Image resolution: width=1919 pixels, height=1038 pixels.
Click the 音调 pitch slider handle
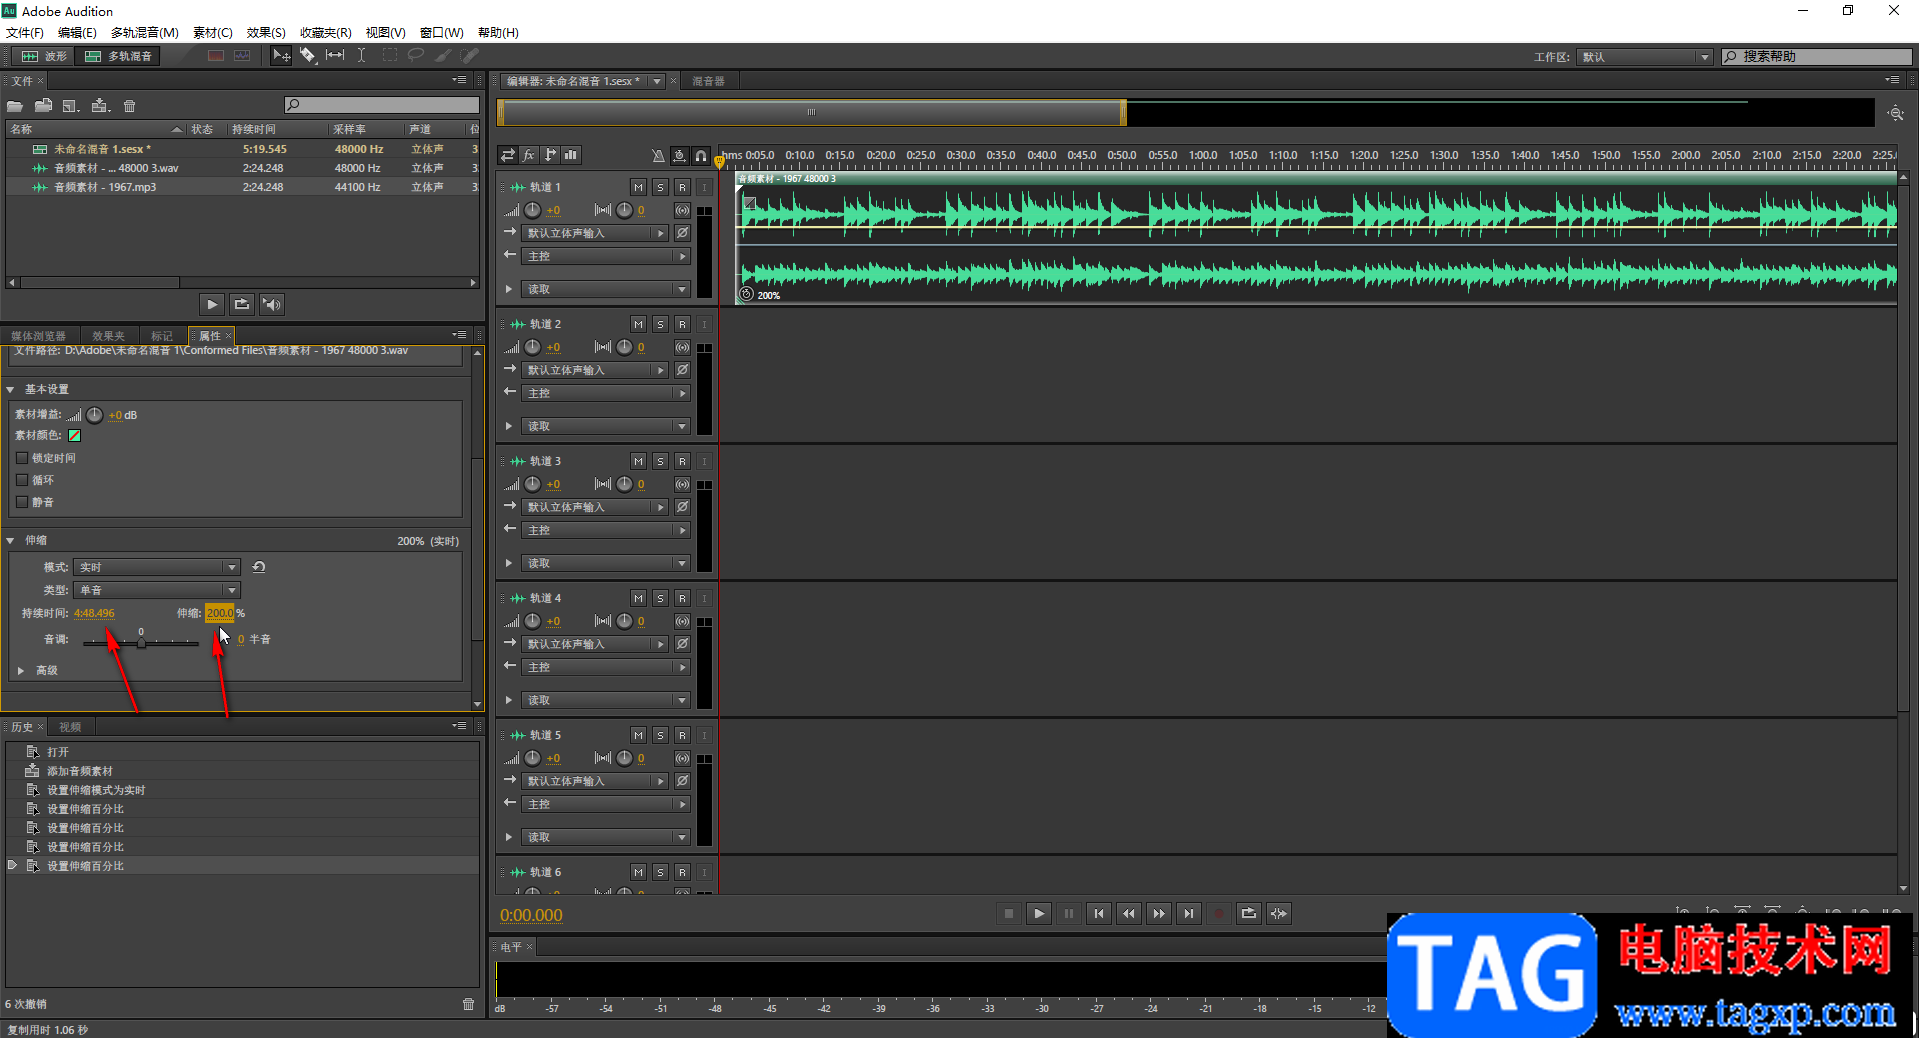(141, 643)
